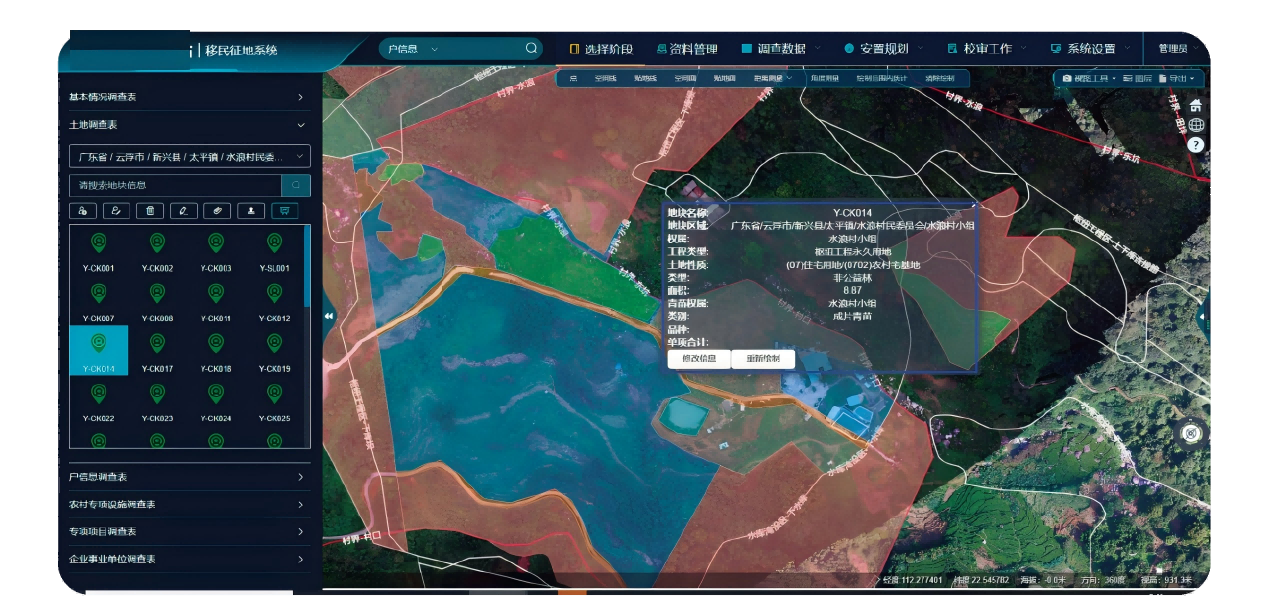Click the globe icon on map

1196,125
